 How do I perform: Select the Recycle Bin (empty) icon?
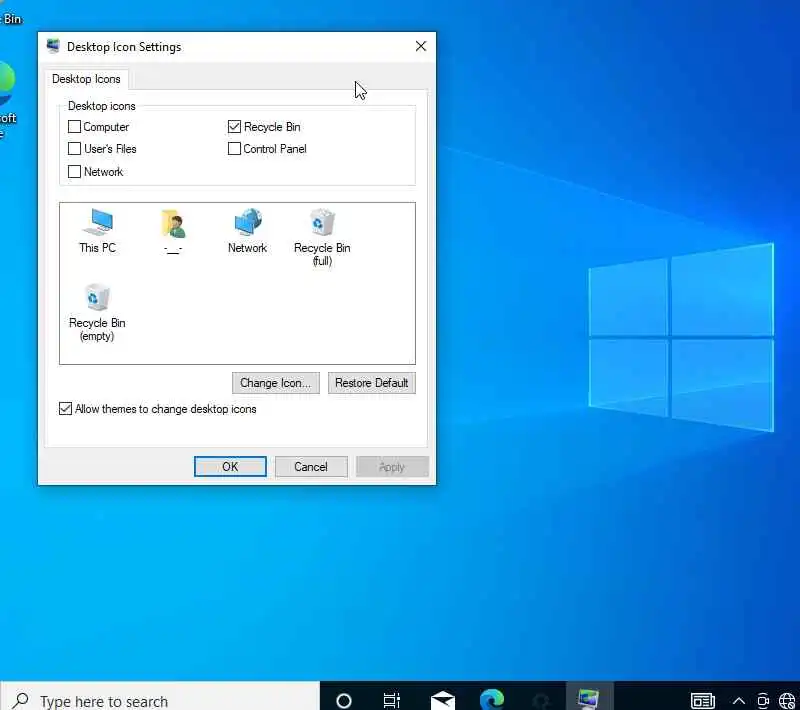pos(97,313)
